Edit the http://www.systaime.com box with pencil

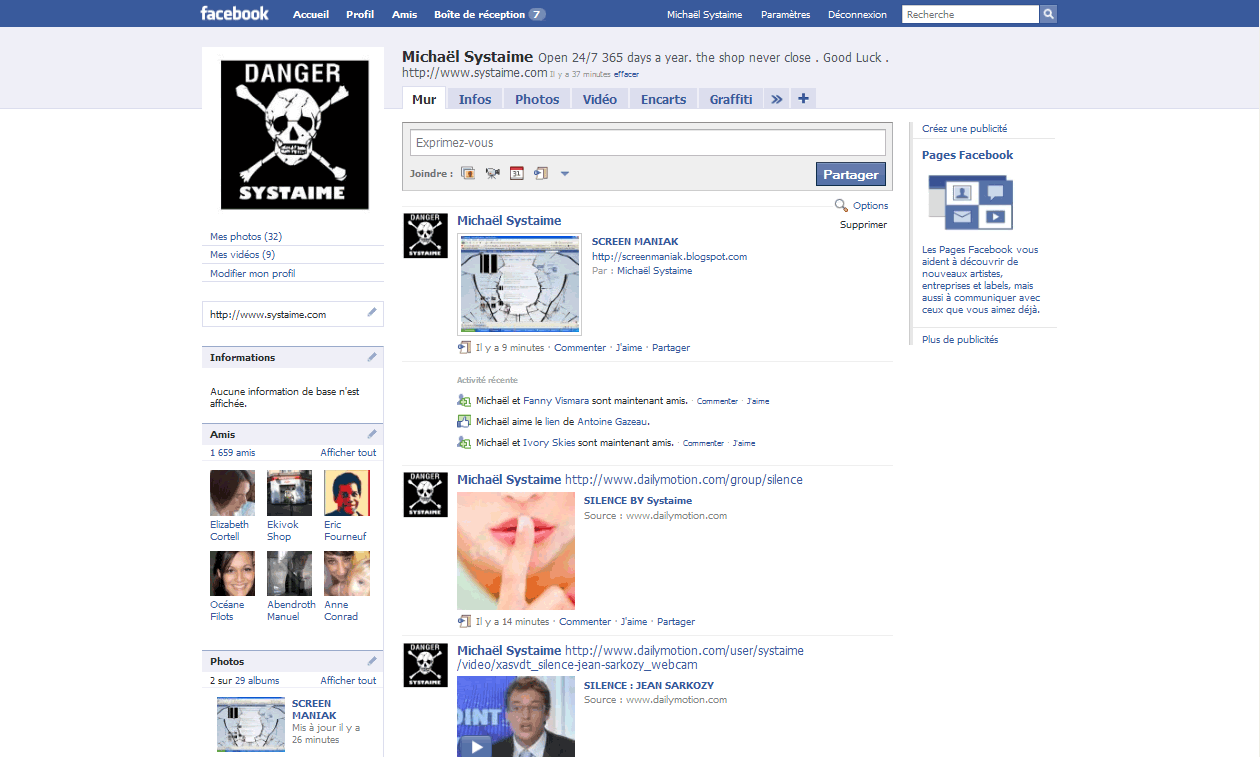(372, 313)
